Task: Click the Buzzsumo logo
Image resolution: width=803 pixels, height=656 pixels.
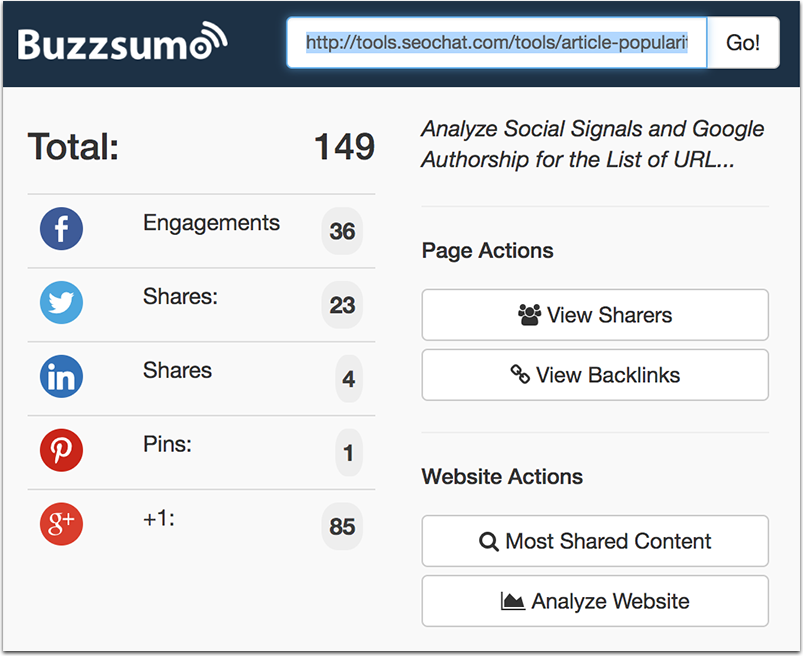Action: tap(122, 43)
